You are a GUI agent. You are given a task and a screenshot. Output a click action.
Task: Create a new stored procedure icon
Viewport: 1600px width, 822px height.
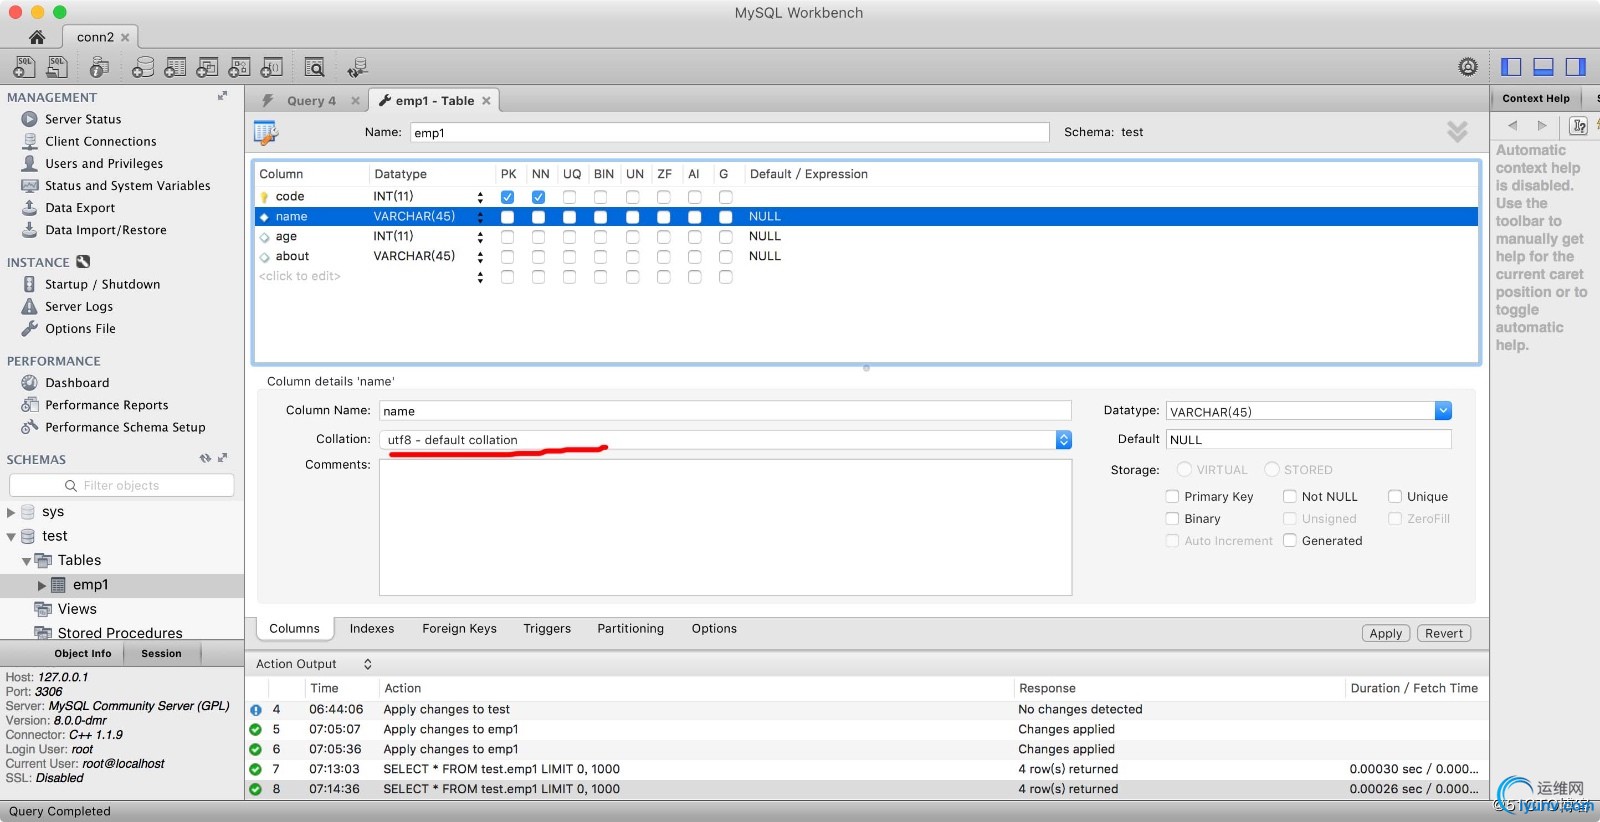tap(239, 67)
